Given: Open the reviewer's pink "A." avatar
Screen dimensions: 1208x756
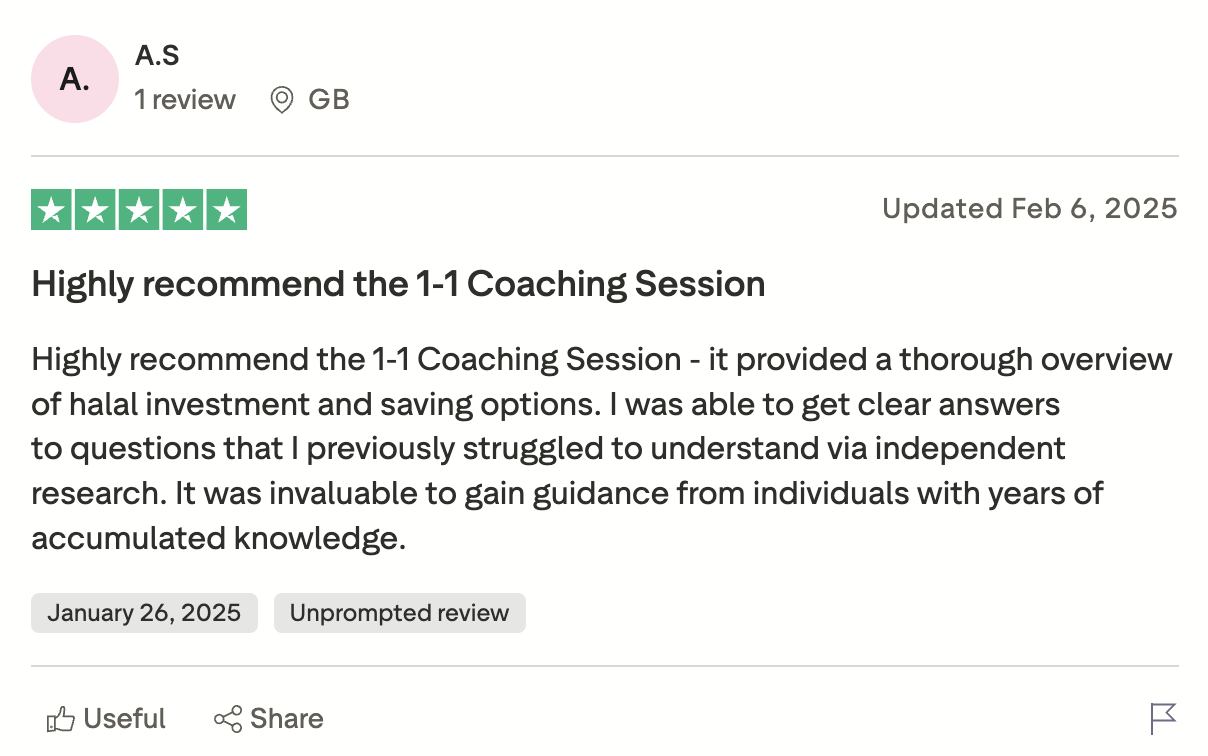Looking at the screenshot, I should click(x=76, y=79).
